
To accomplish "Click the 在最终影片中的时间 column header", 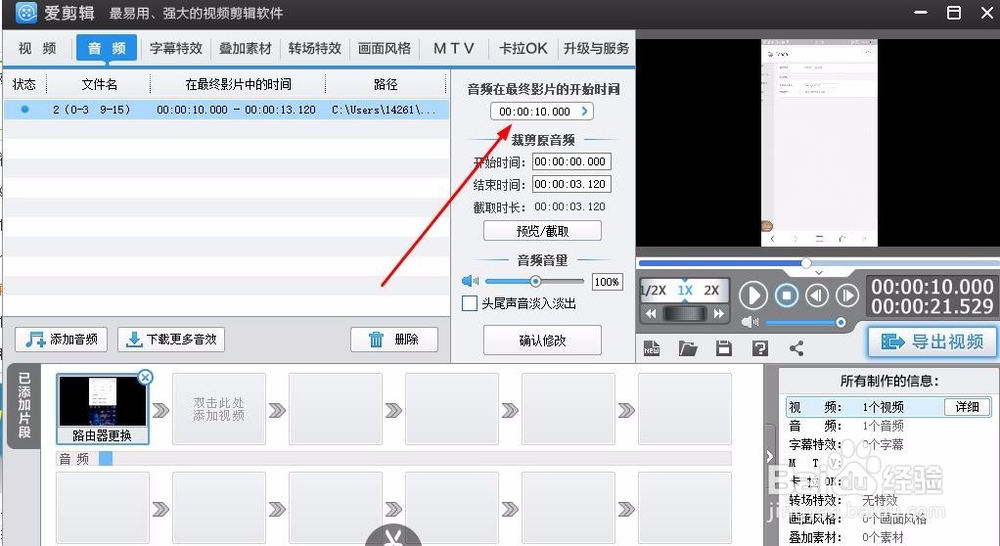I will [x=238, y=84].
